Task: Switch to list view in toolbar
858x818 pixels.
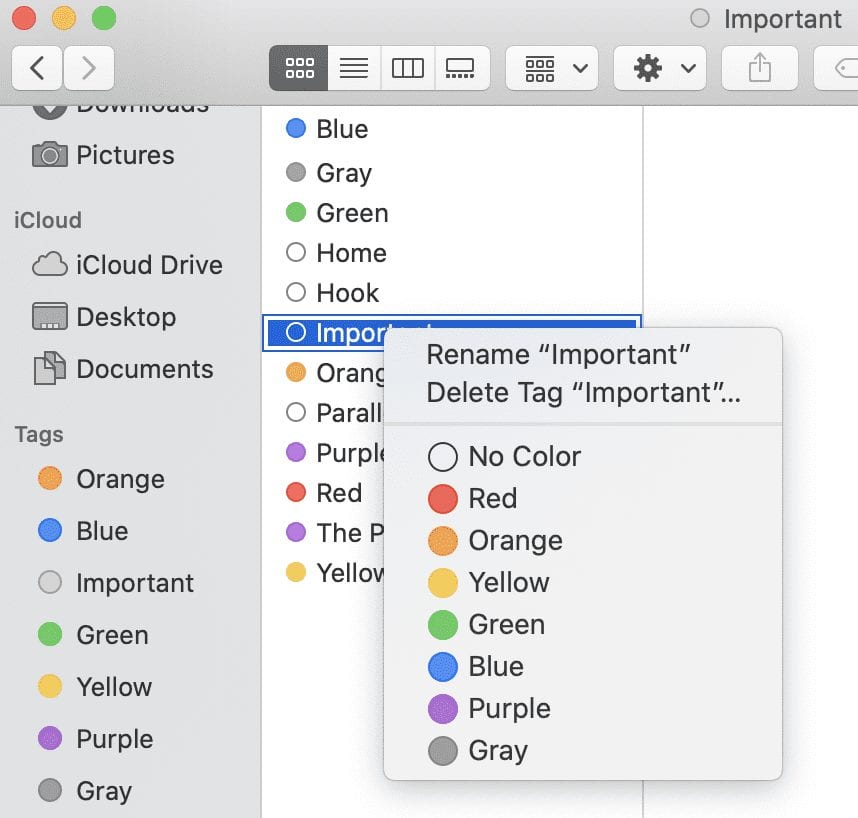Action: click(x=354, y=68)
